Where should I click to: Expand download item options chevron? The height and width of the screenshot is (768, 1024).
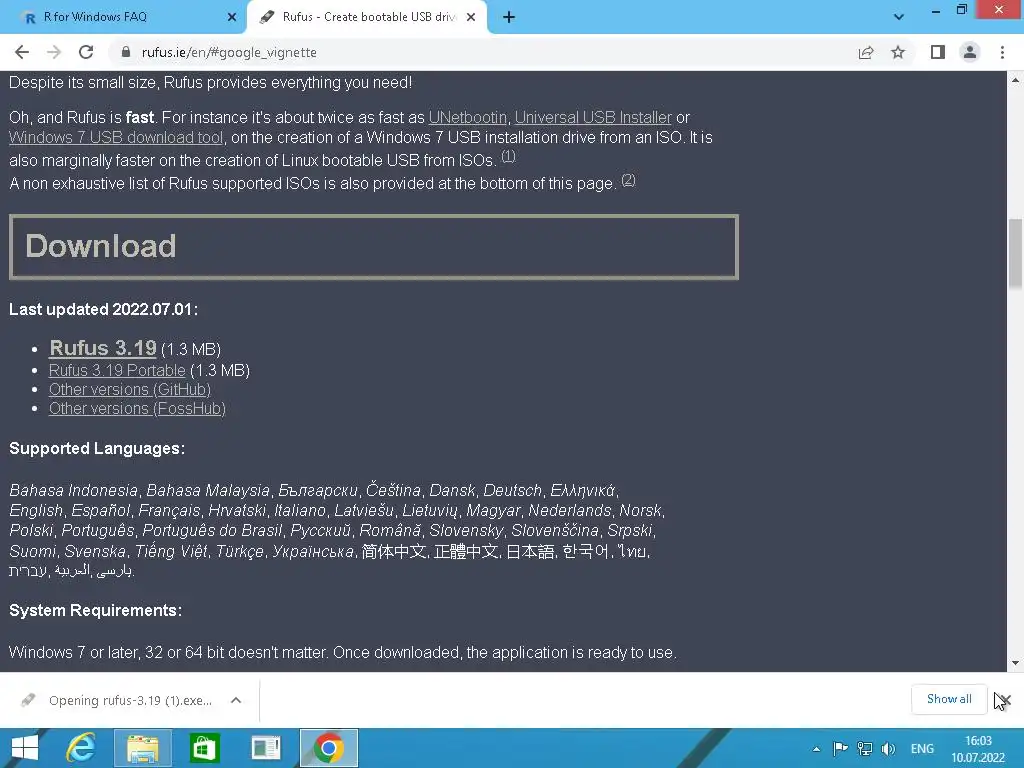236,701
